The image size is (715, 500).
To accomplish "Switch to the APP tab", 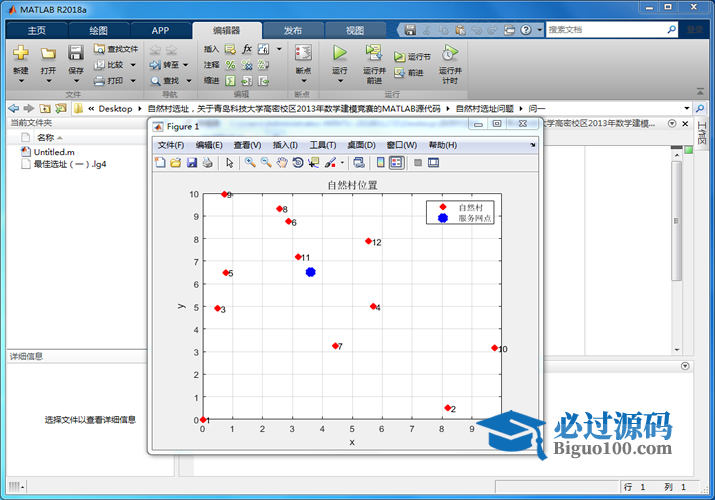I will pyautogui.click(x=161, y=31).
